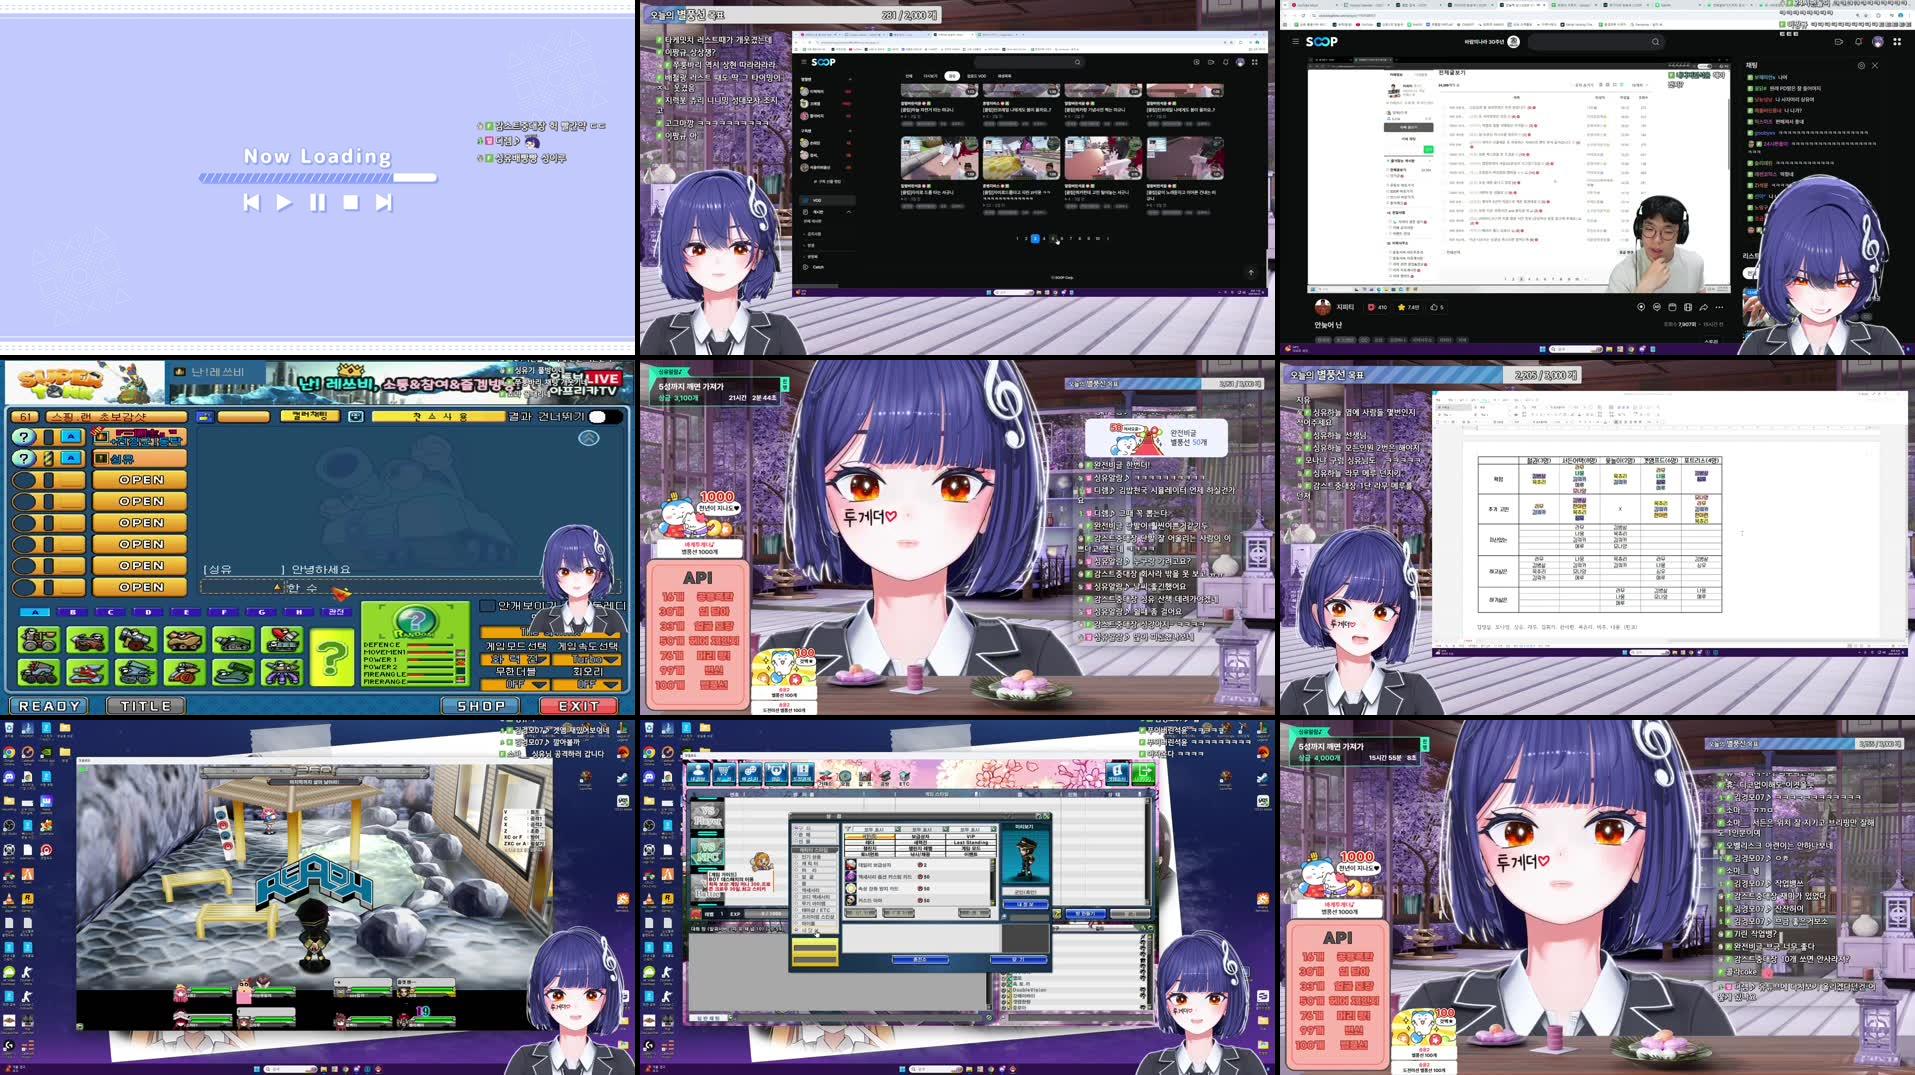This screenshot has width=1915, height=1075.
Task: Open the trade (거래소) icon in game toolbar
Action: click(827, 778)
